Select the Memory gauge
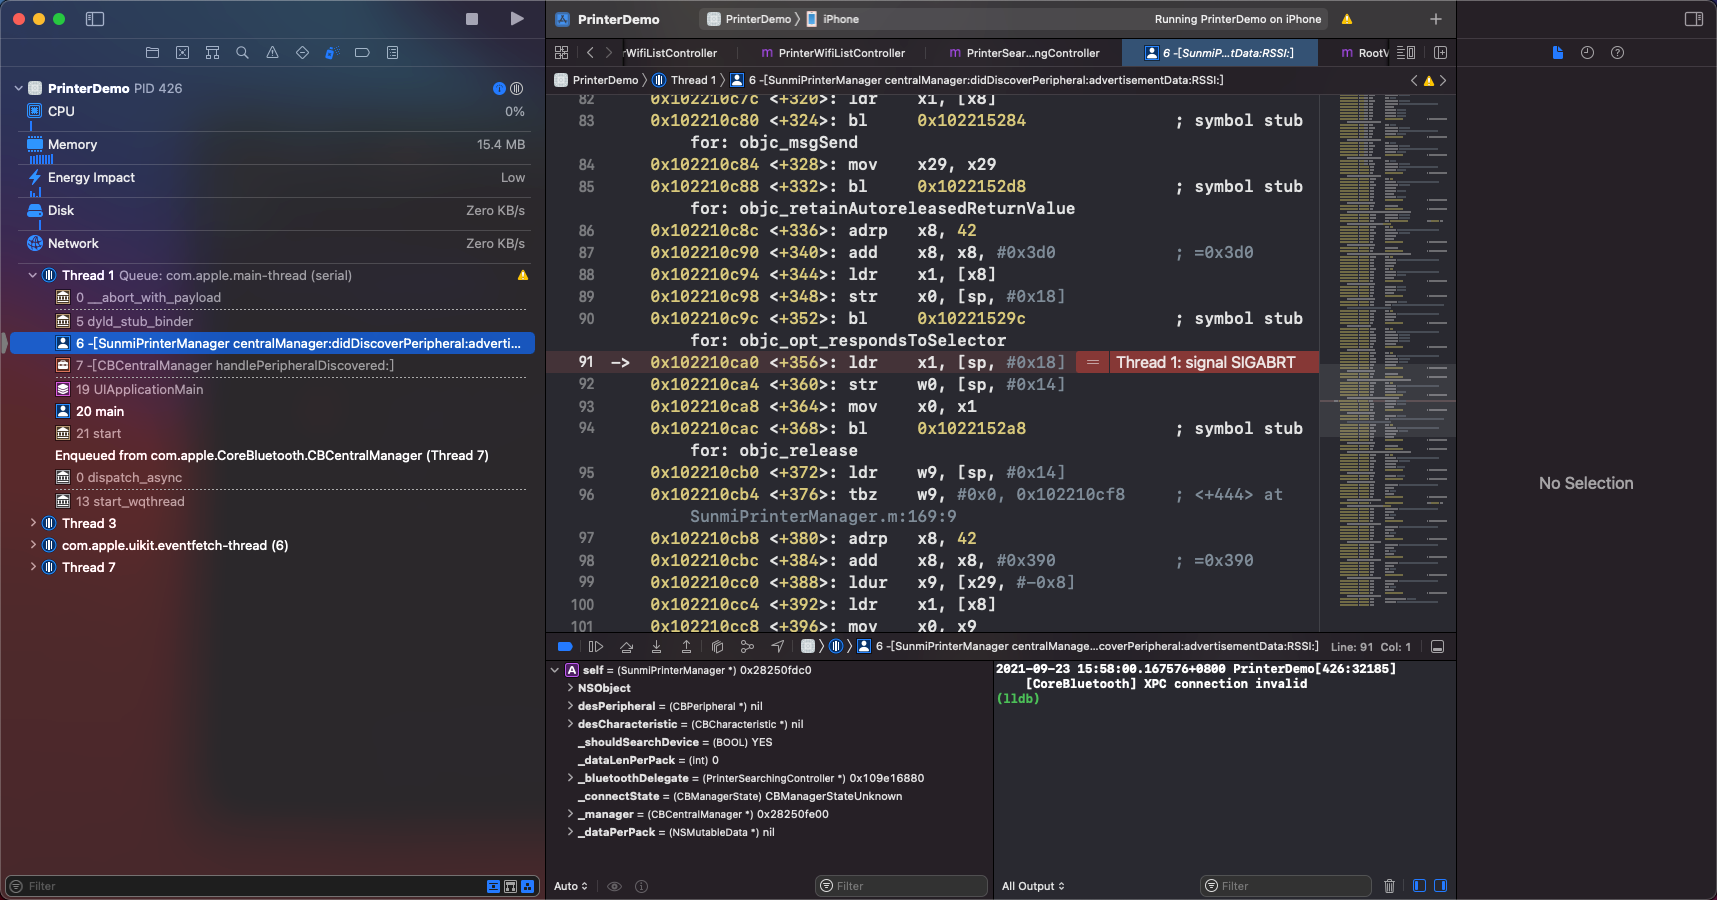 click(275, 144)
